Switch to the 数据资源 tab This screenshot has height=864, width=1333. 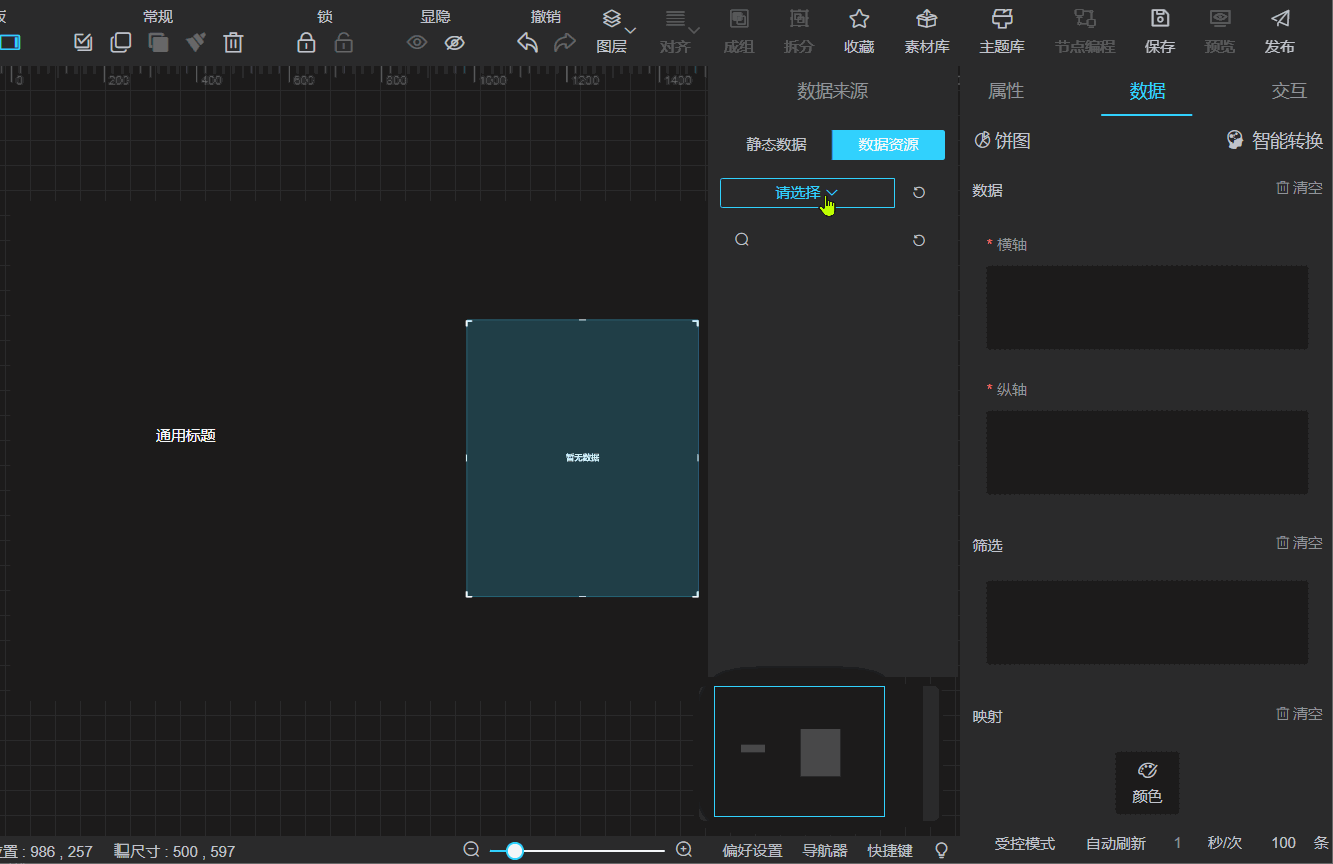[x=888, y=145]
